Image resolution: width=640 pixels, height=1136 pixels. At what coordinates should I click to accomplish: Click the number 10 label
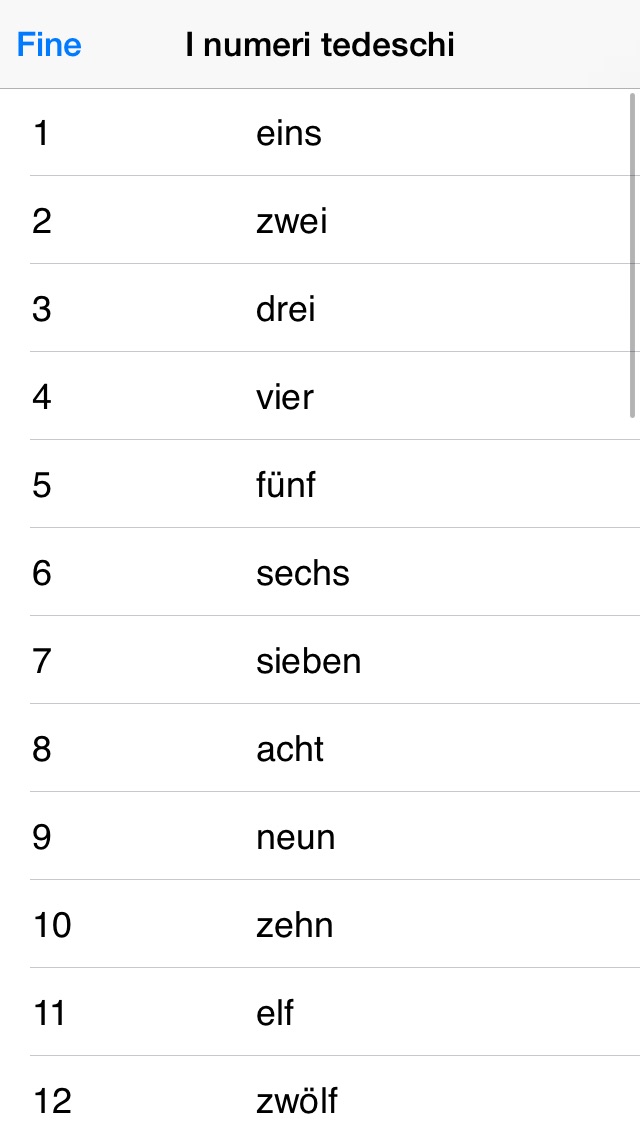click(52, 925)
